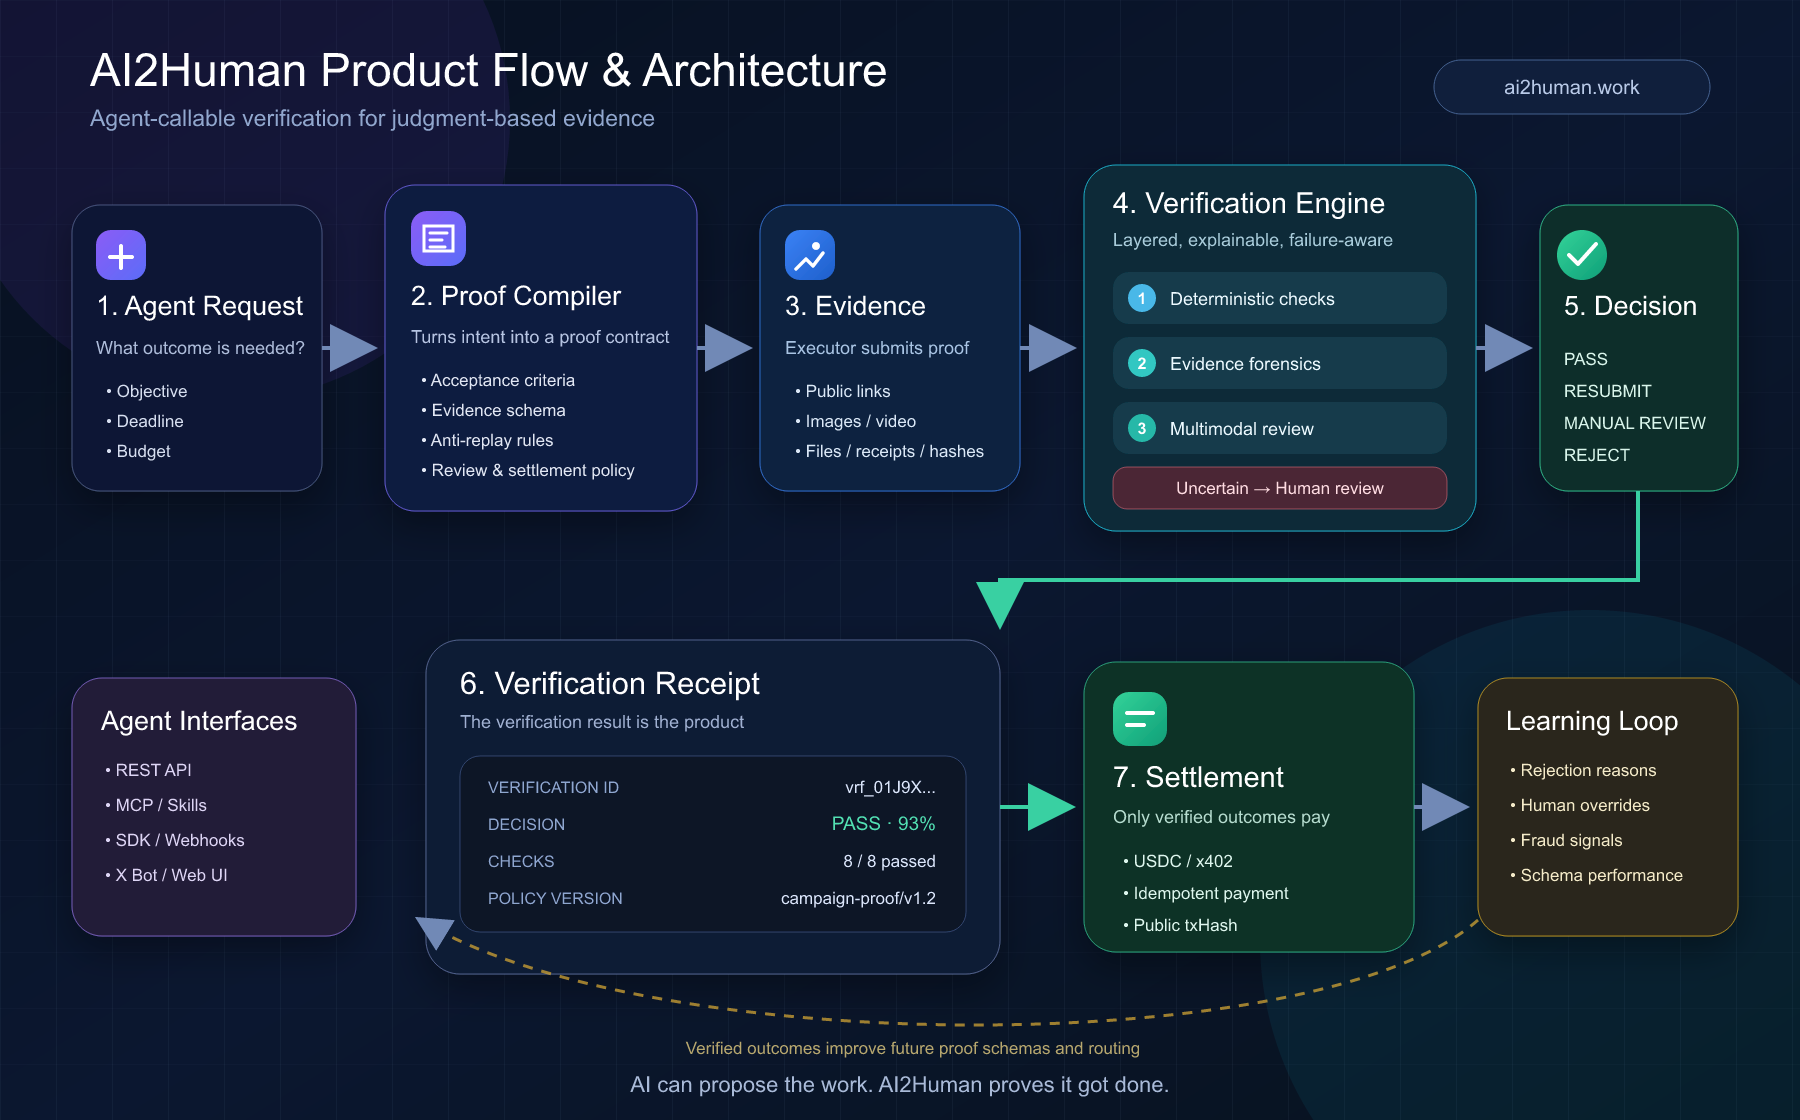Image resolution: width=1800 pixels, height=1120 pixels.
Task: Click the PASS · 93% decision value
Action: tap(884, 824)
